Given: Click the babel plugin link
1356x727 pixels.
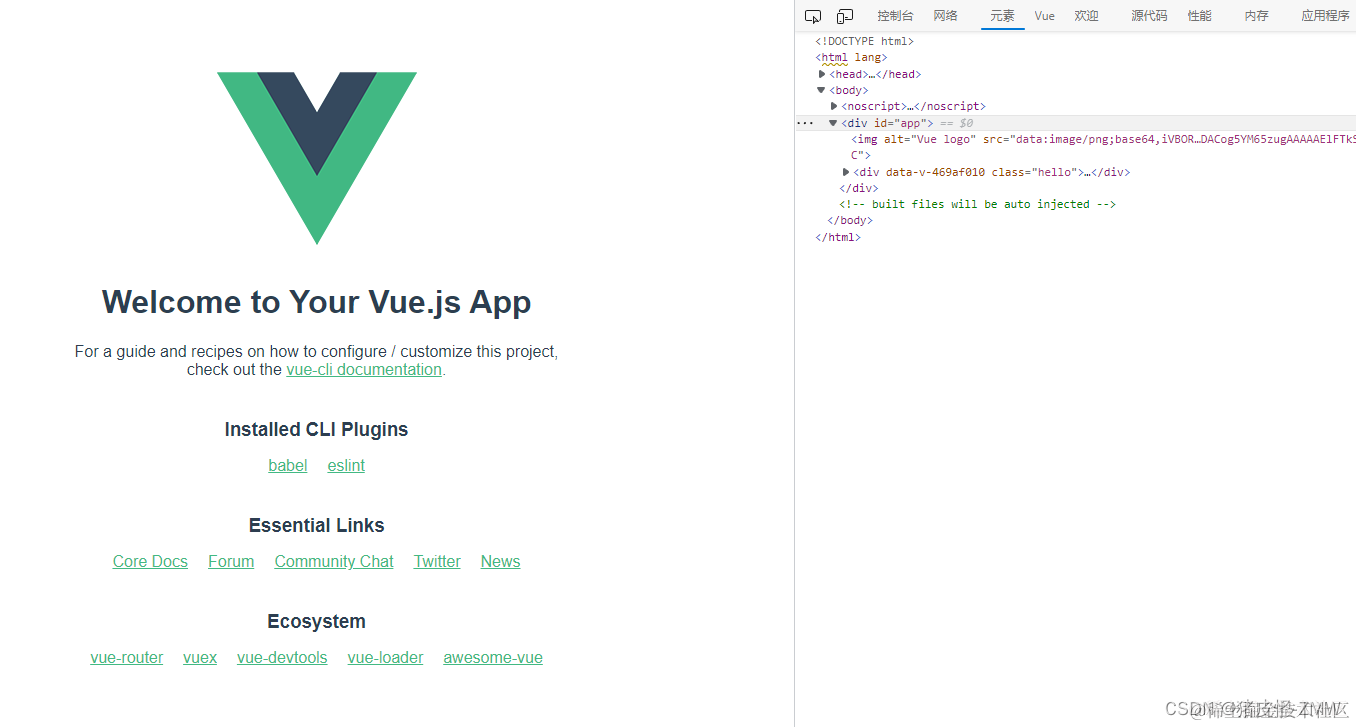Looking at the screenshot, I should click(x=287, y=465).
